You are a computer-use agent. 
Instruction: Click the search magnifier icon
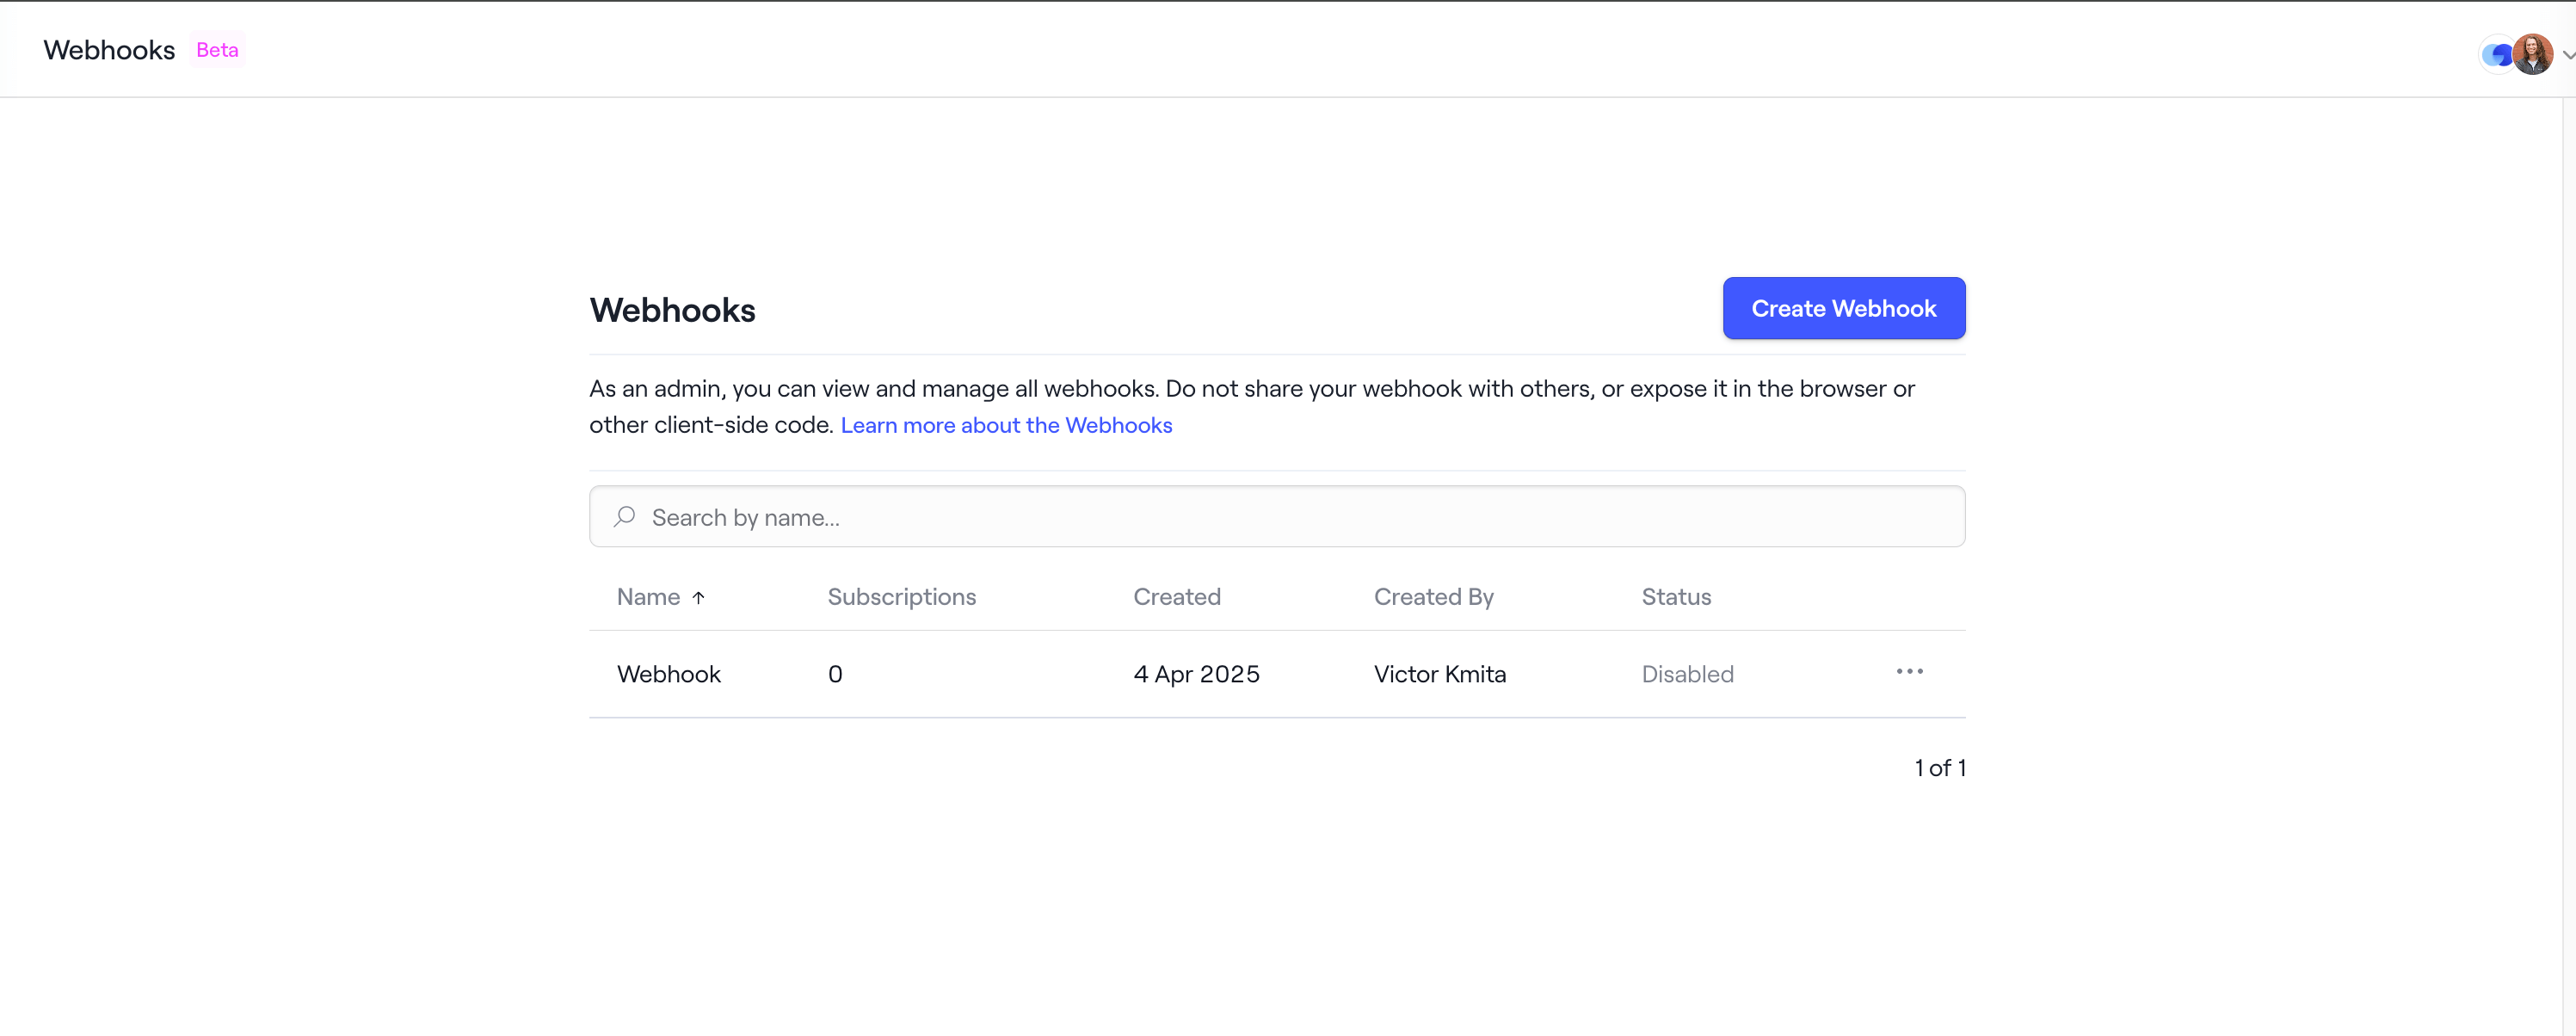point(624,516)
